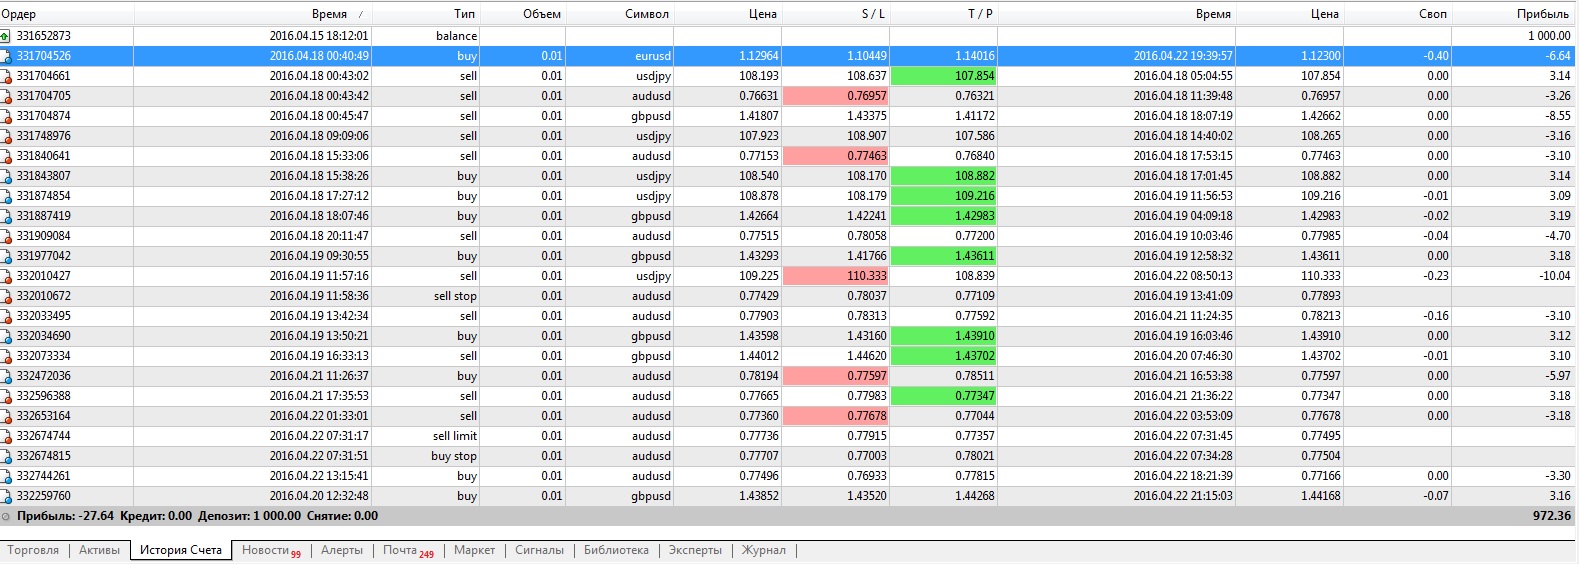Click the order icon beside 331704874
The width and height of the screenshot is (1579, 564).
(6, 116)
